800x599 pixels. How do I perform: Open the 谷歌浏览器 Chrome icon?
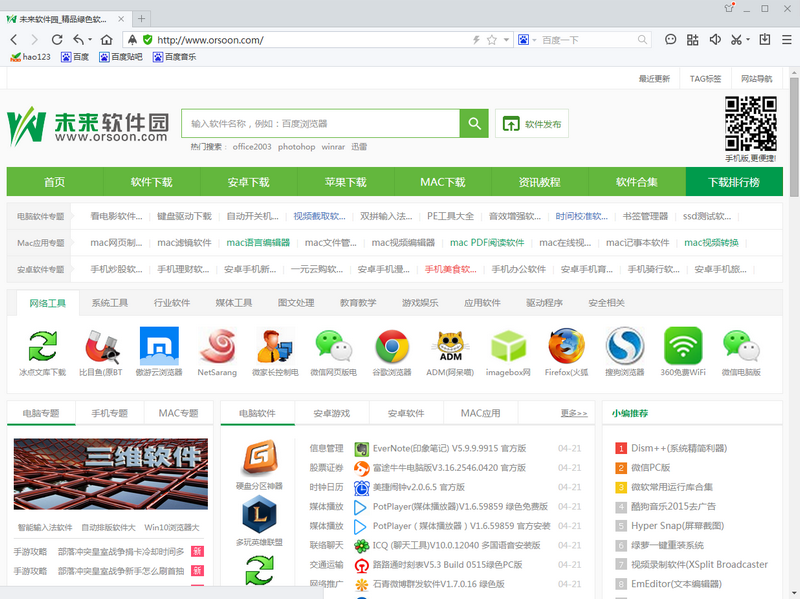pyautogui.click(x=392, y=346)
